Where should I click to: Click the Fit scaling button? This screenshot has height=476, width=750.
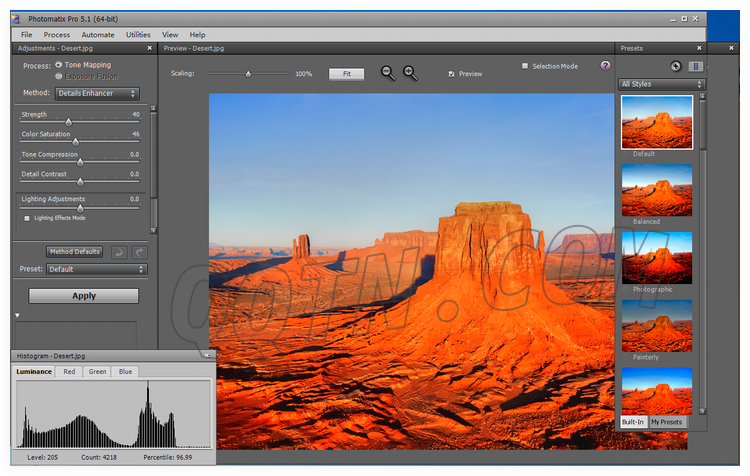pos(346,73)
